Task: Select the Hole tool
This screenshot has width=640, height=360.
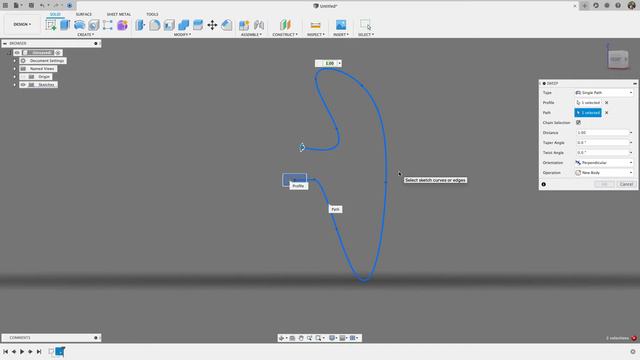Action: pos(93,25)
